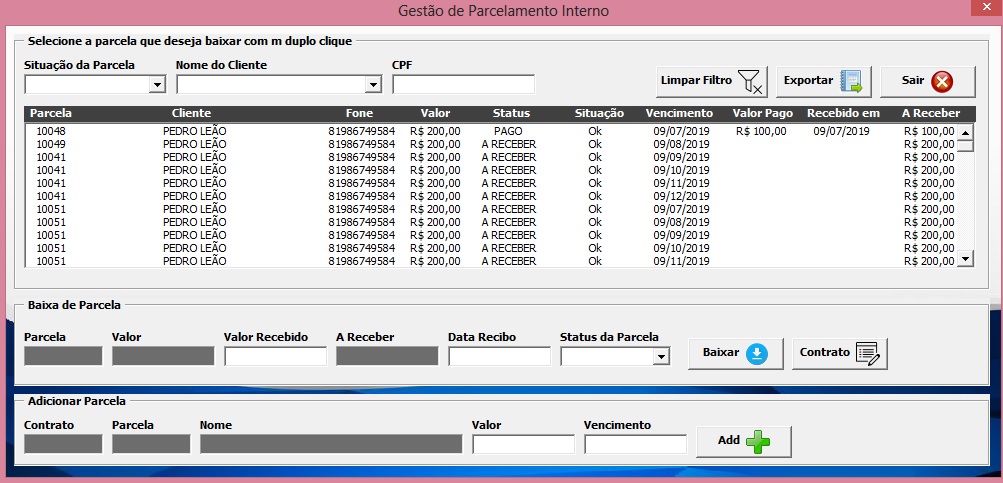Click the CPF filter input field
Image resolution: width=1003 pixels, height=483 pixels.
click(x=464, y=84)
